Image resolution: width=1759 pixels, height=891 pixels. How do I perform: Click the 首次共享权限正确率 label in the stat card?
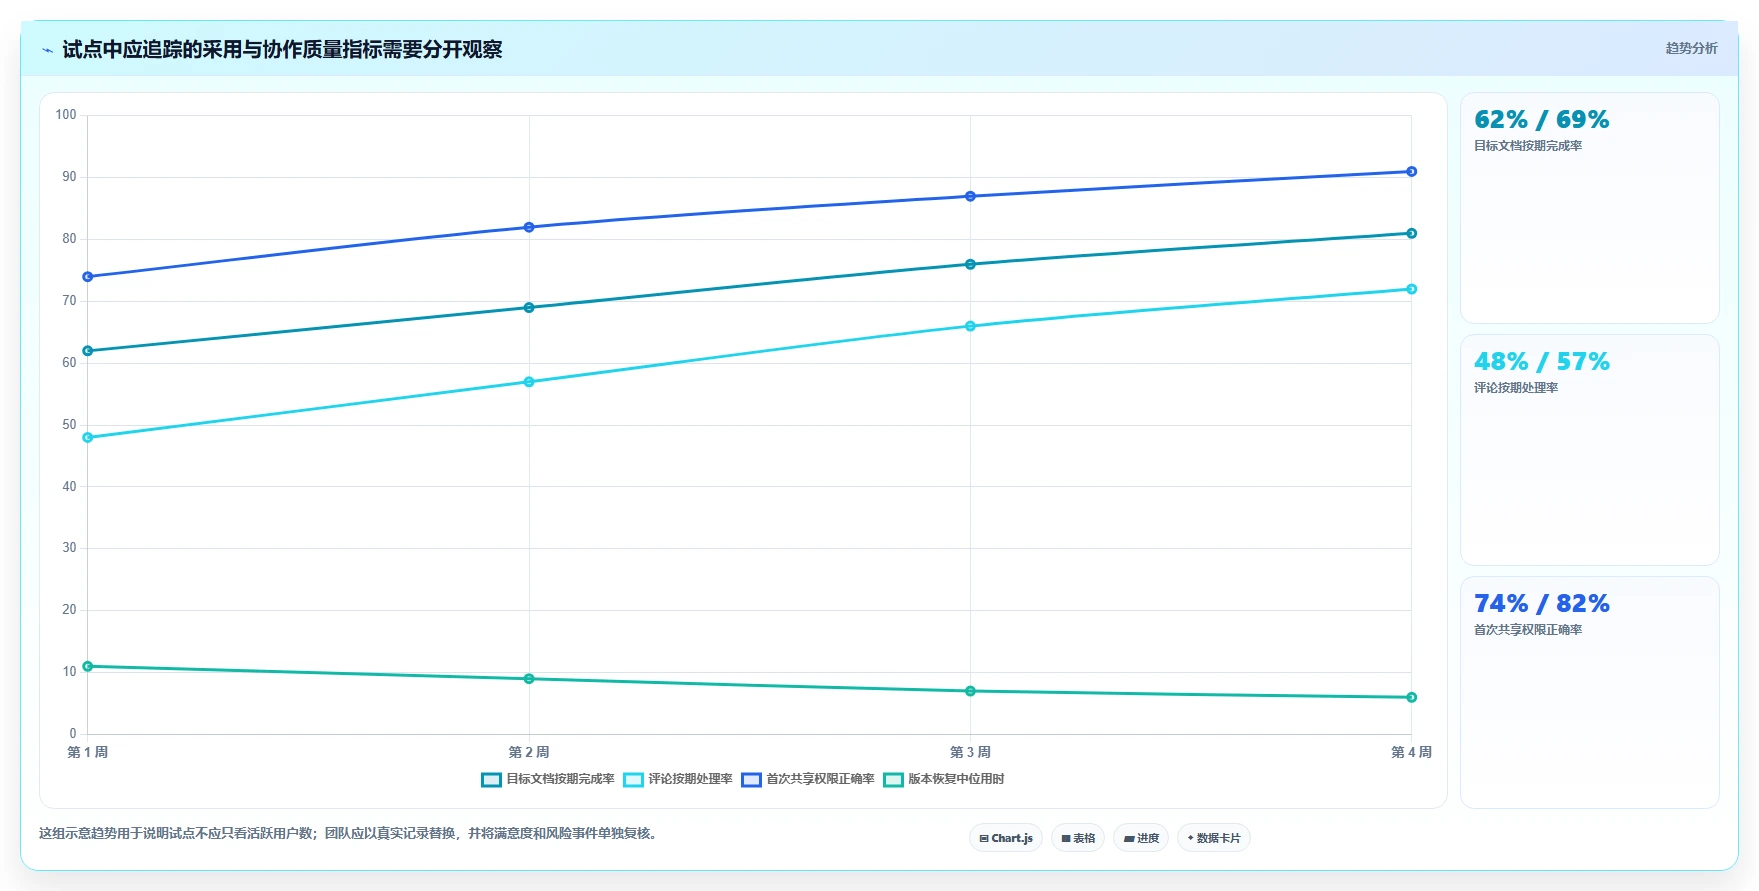(x=1528, y=630)
